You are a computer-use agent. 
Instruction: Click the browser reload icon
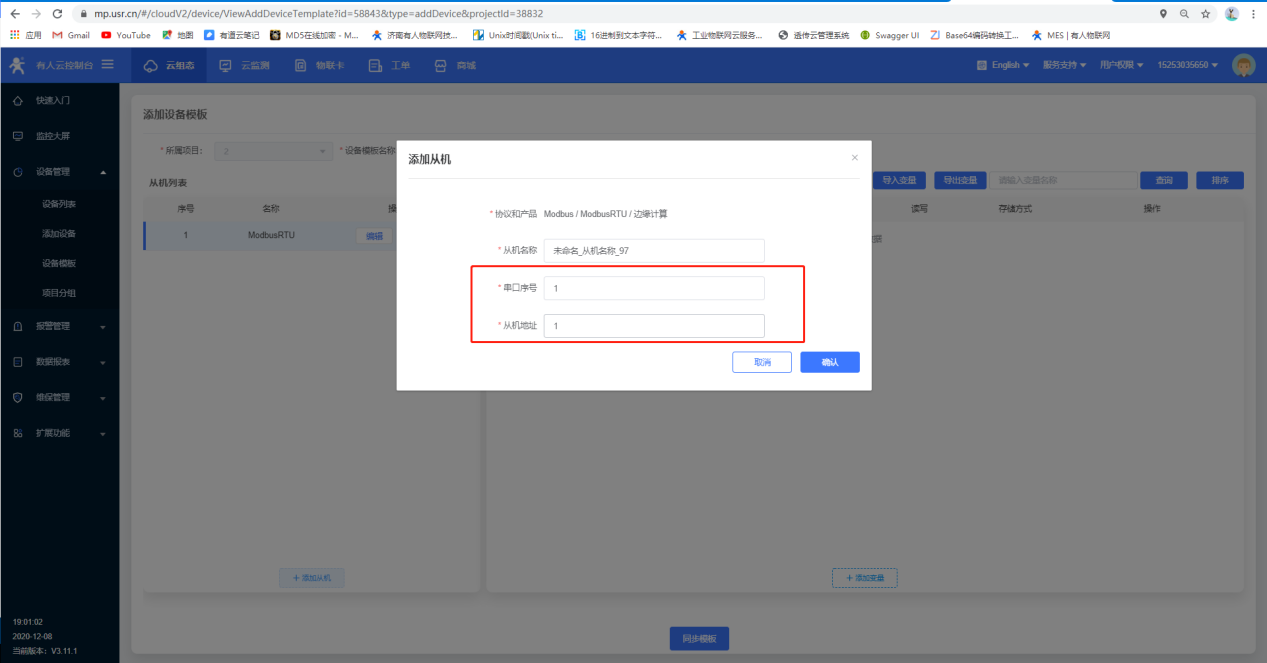pos(56,14)
